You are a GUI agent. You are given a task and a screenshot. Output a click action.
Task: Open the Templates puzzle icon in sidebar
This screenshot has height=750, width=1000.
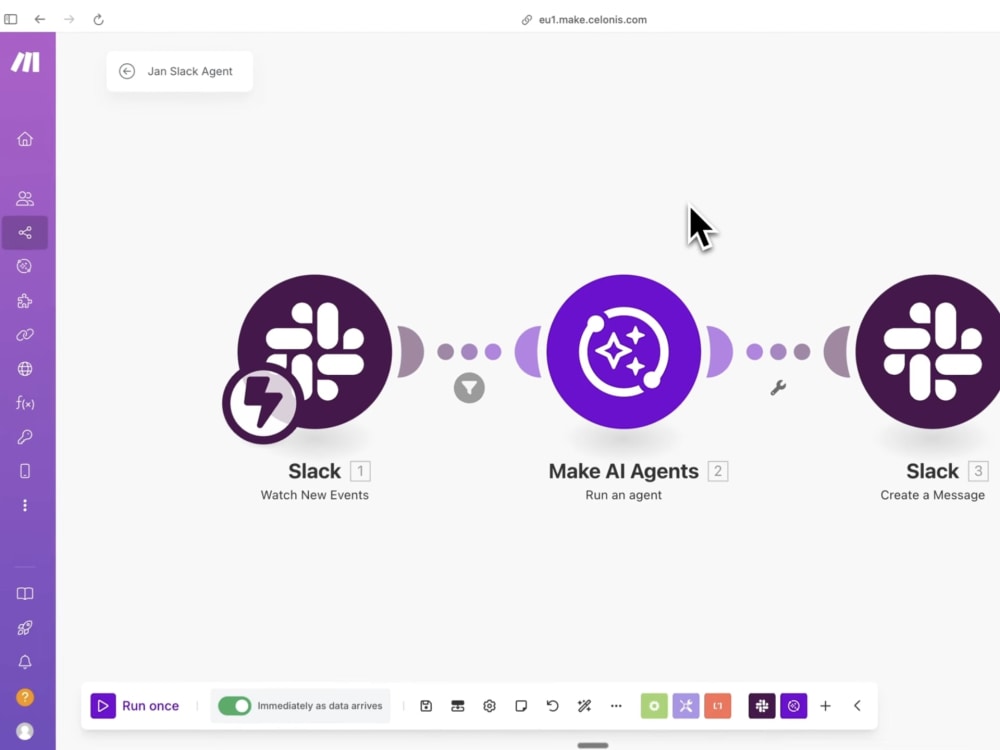pyautogui.click(x=25, y=301)
